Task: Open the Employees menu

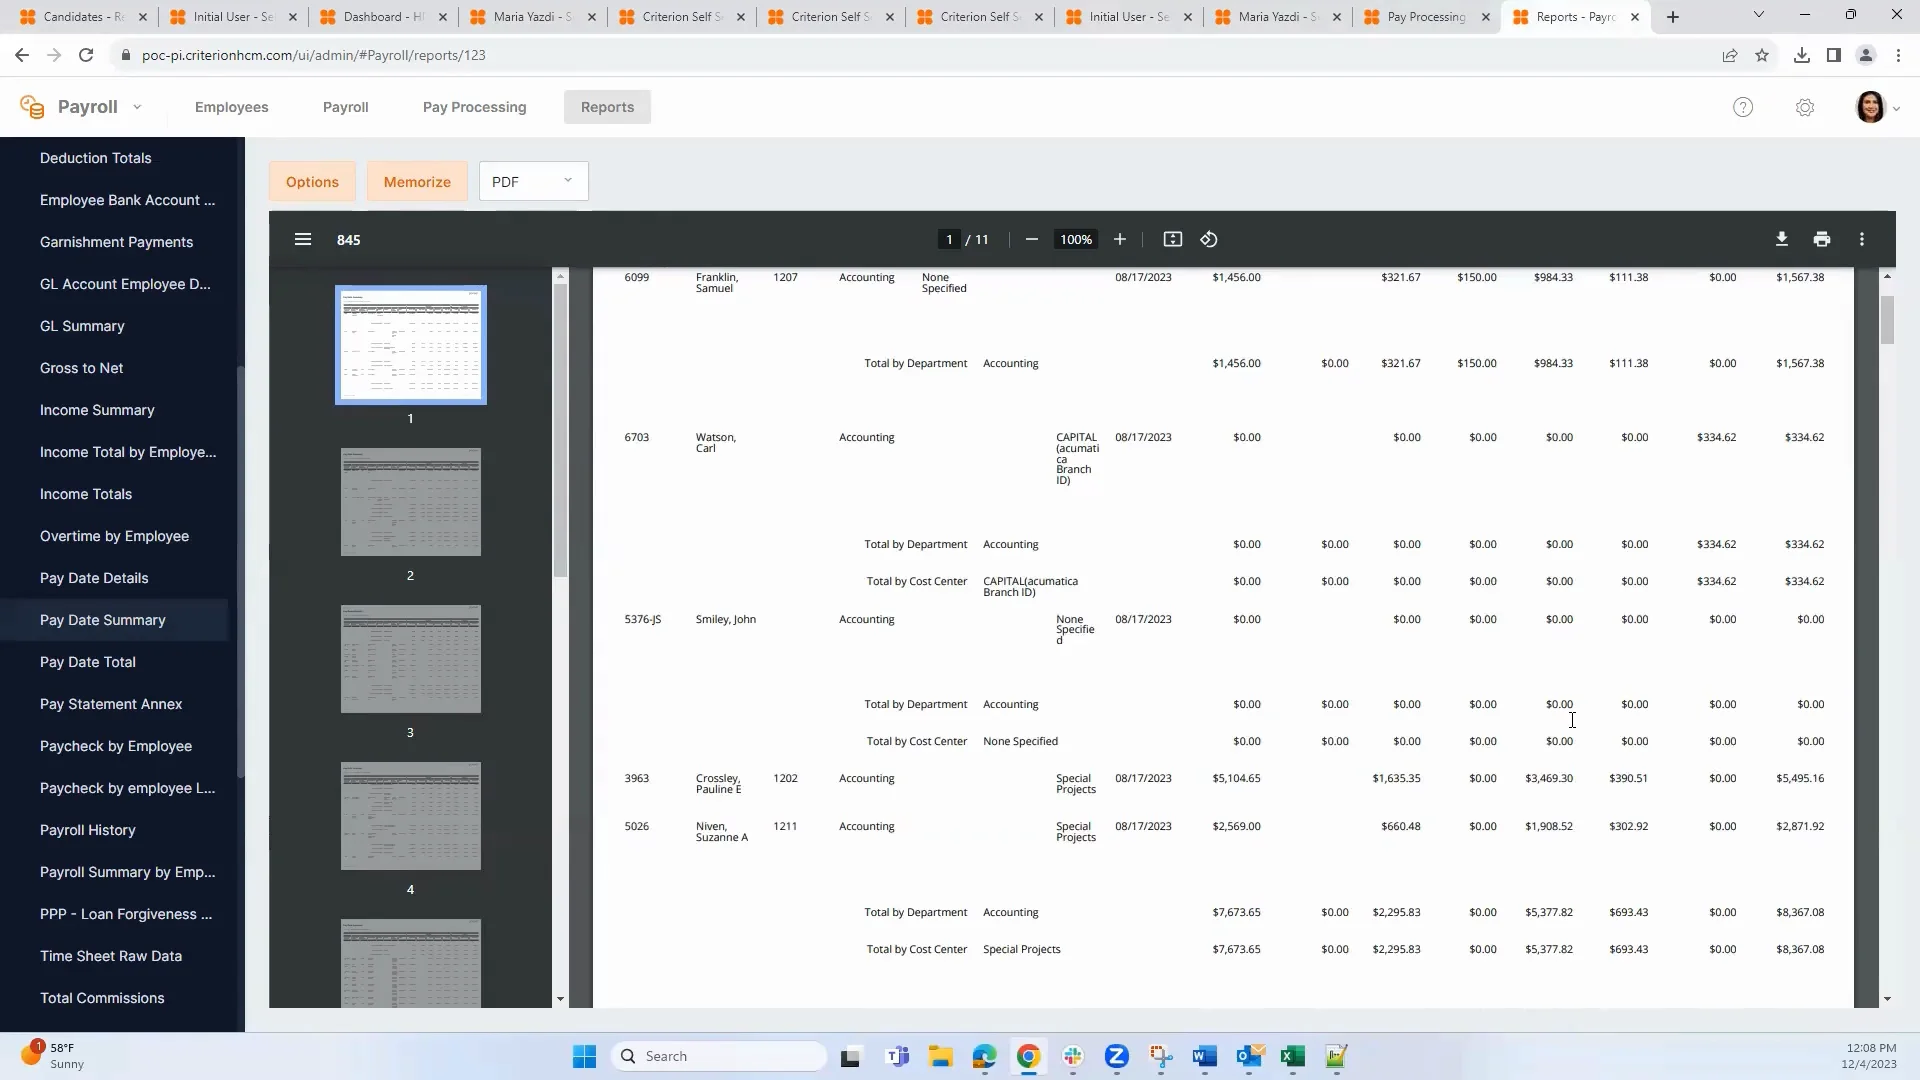Action: point(231,107)
